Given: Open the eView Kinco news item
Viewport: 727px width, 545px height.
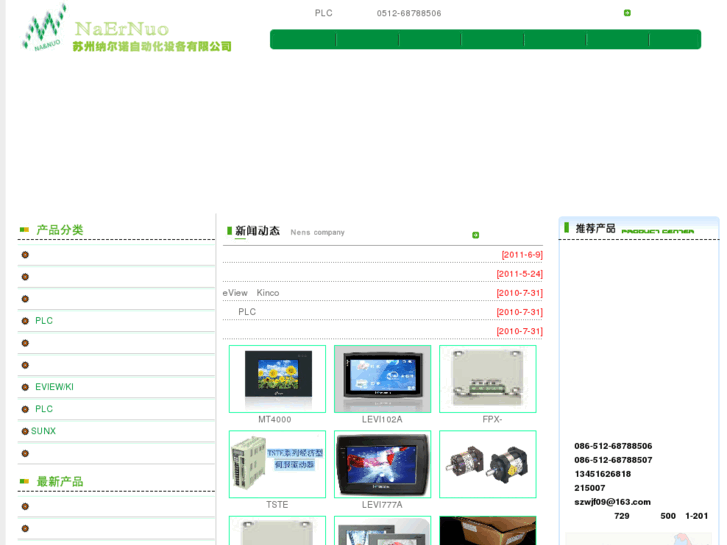Looking at the screenshot, I should click(251, 293).
